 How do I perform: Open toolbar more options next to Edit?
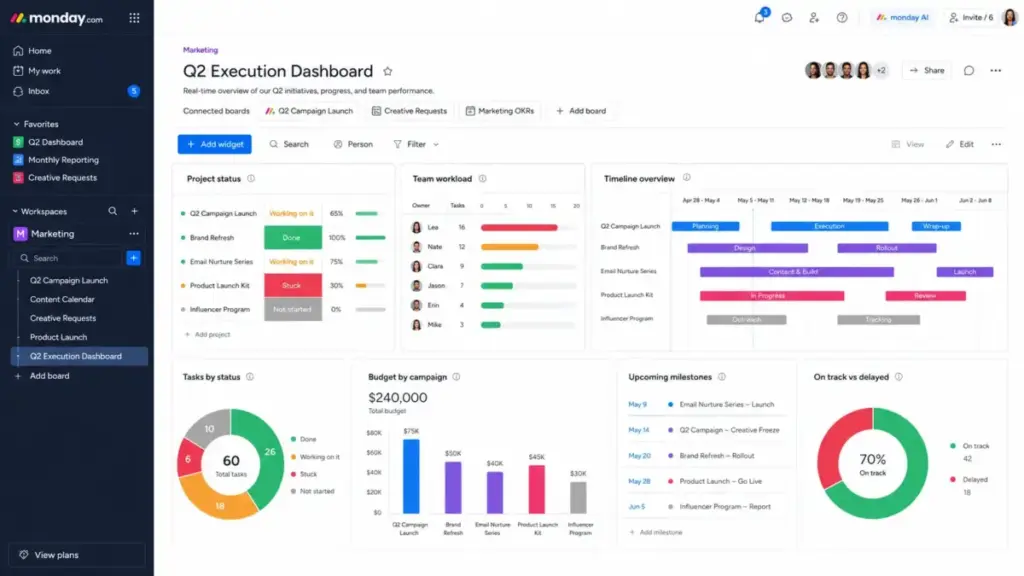[996, 144]
